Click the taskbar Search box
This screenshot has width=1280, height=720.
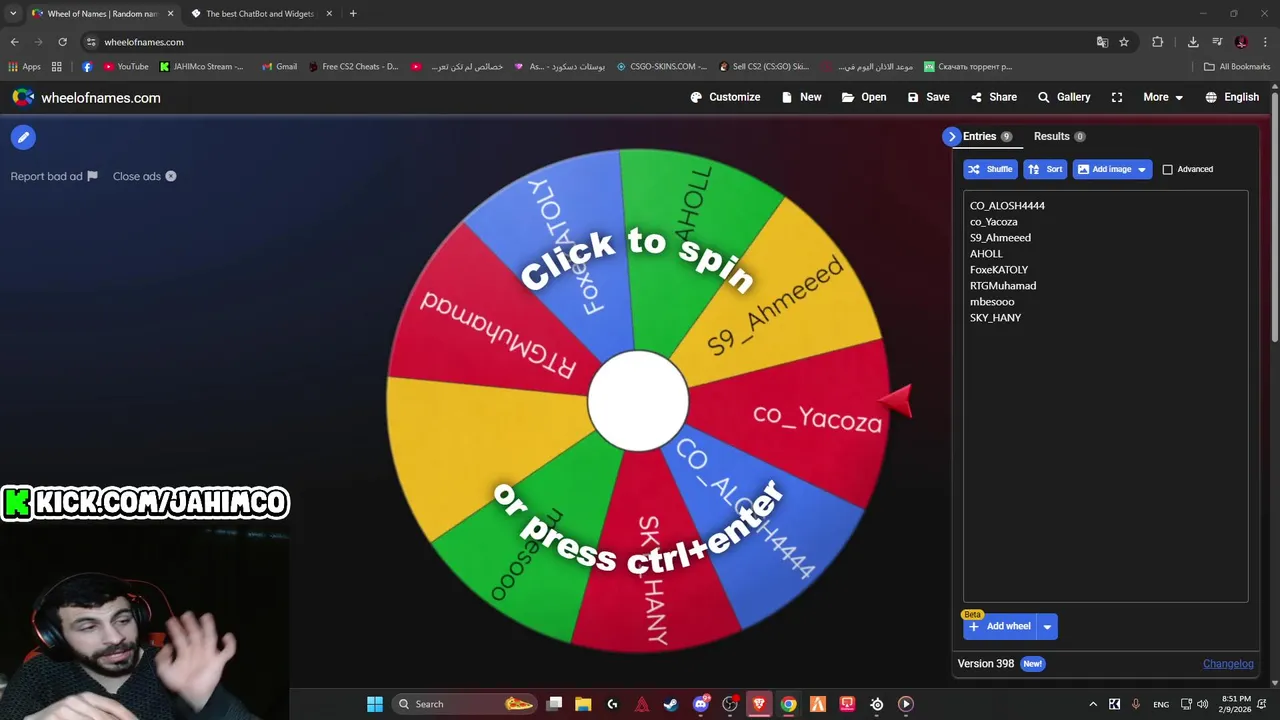(x=466, y=704)
